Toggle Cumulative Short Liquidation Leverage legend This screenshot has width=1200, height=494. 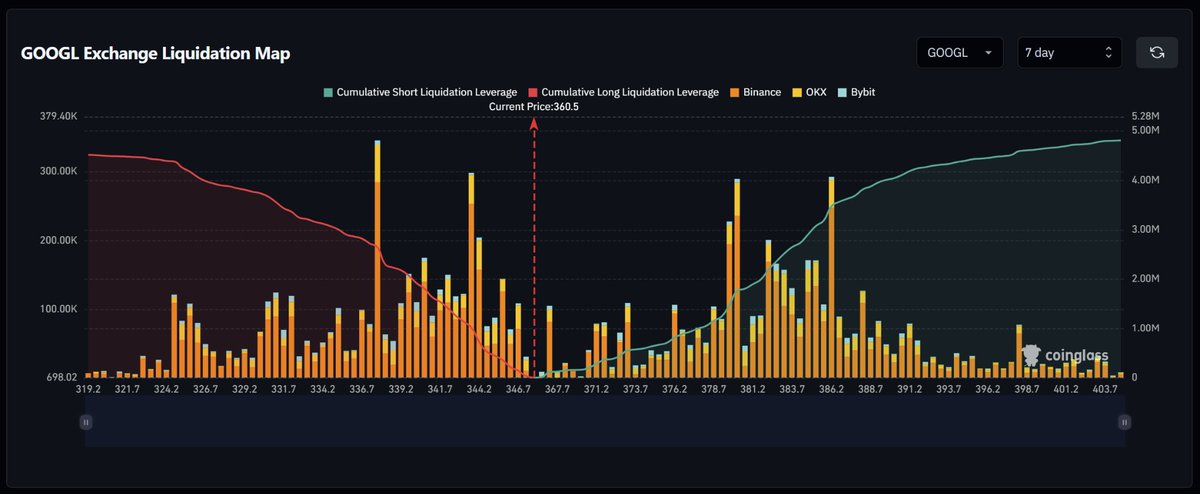420,92
